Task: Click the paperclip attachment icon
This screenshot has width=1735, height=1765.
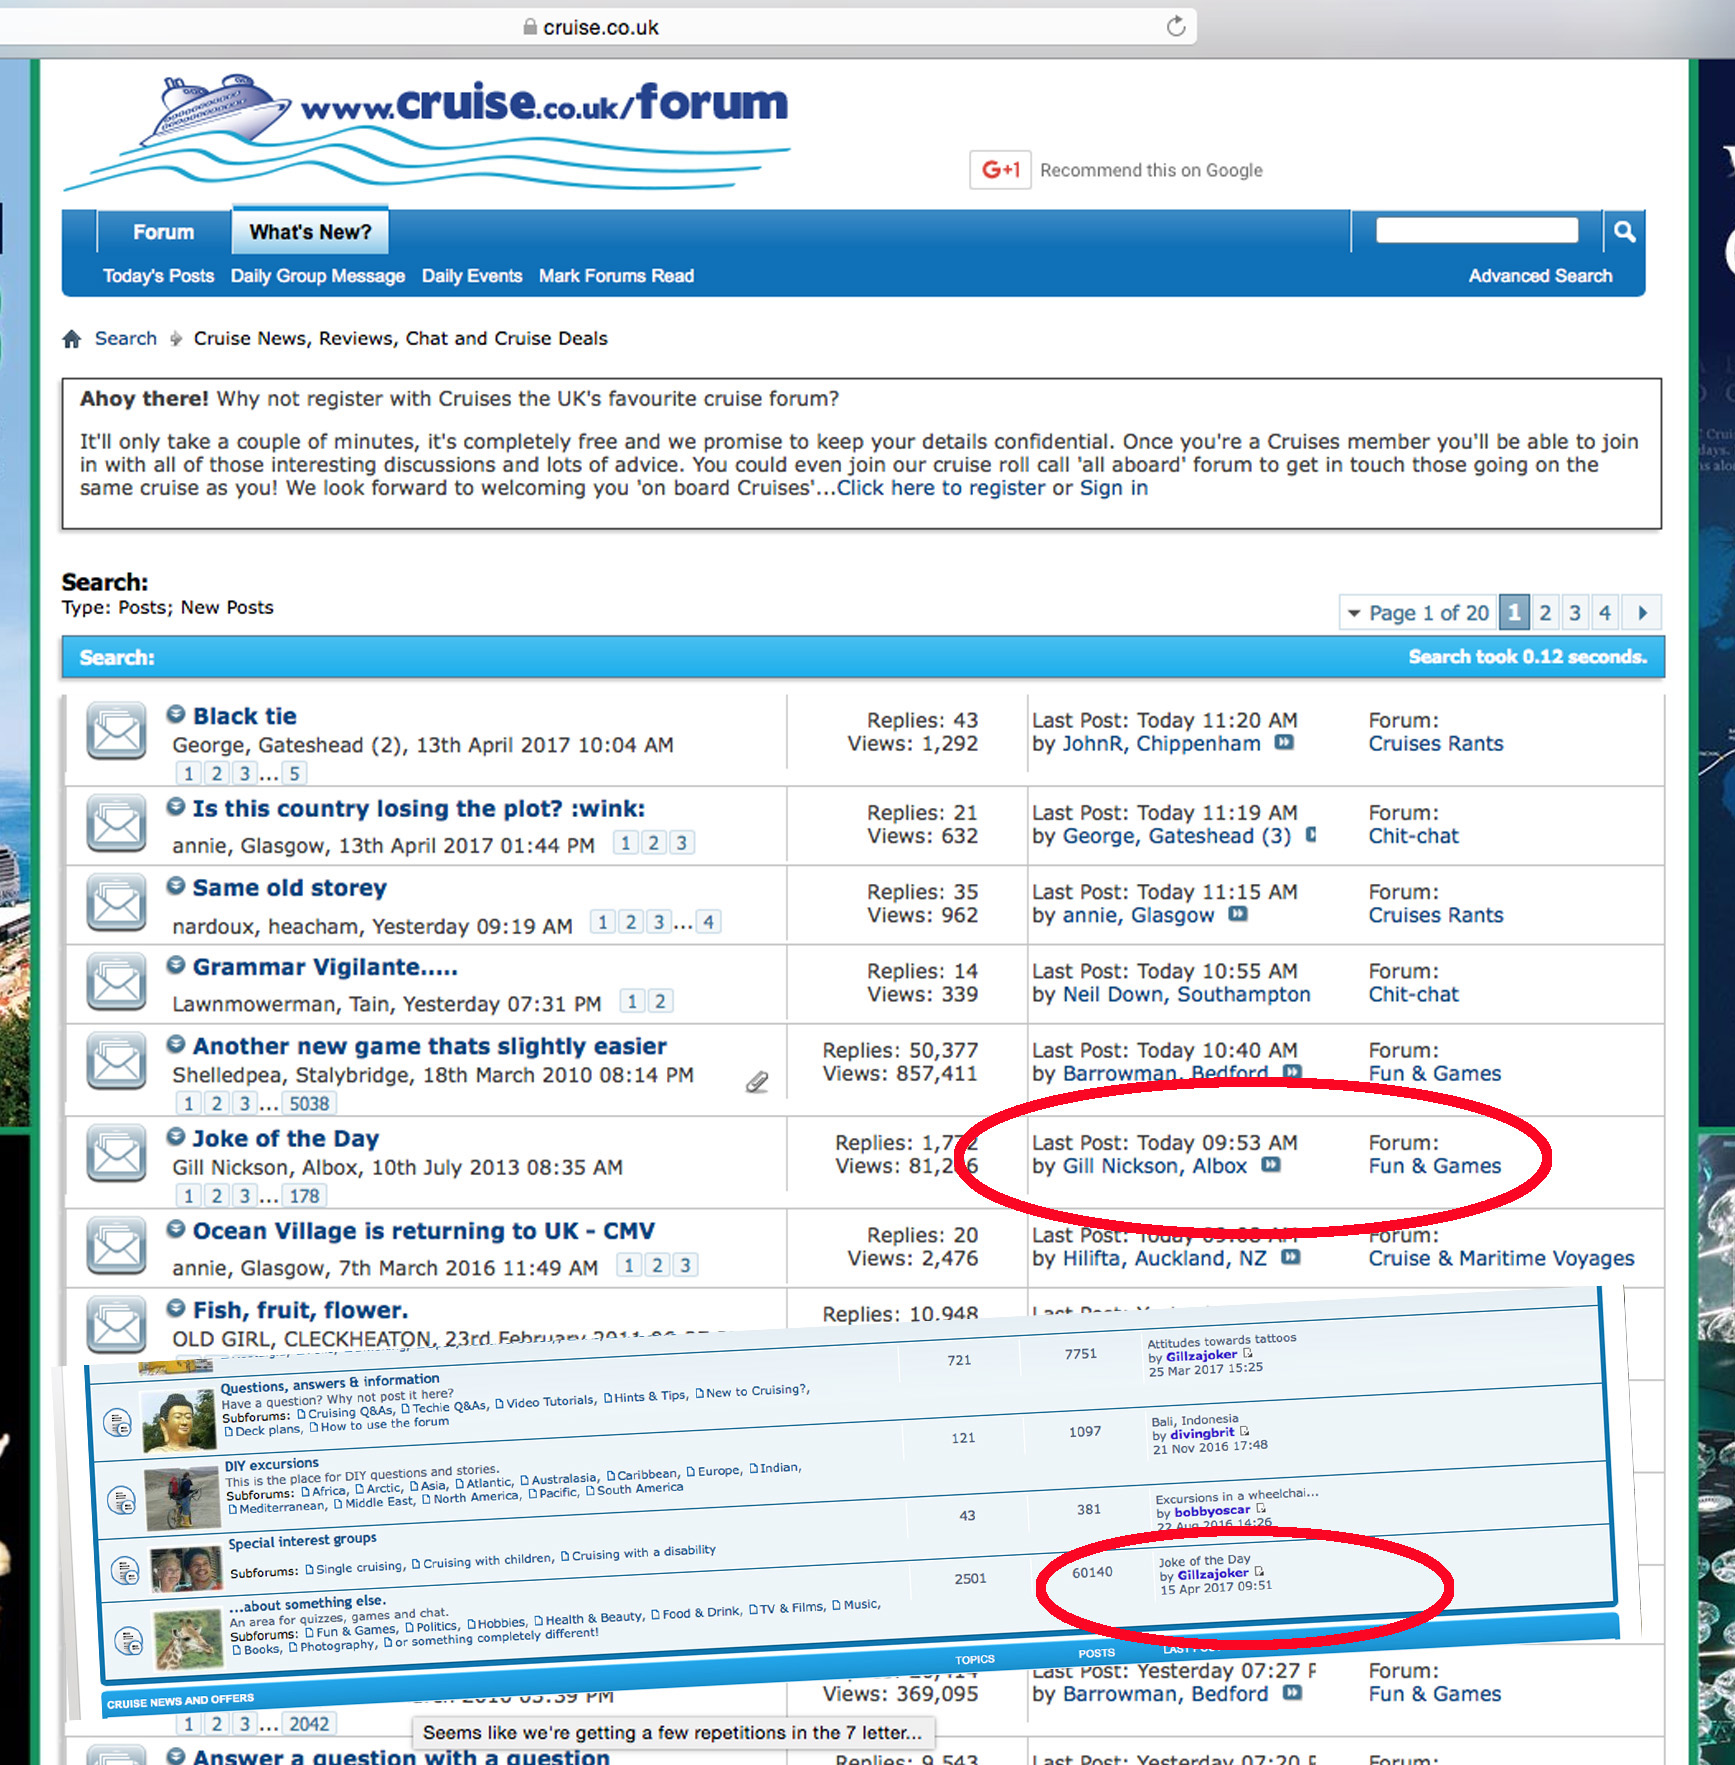Action: (757, 1082)
